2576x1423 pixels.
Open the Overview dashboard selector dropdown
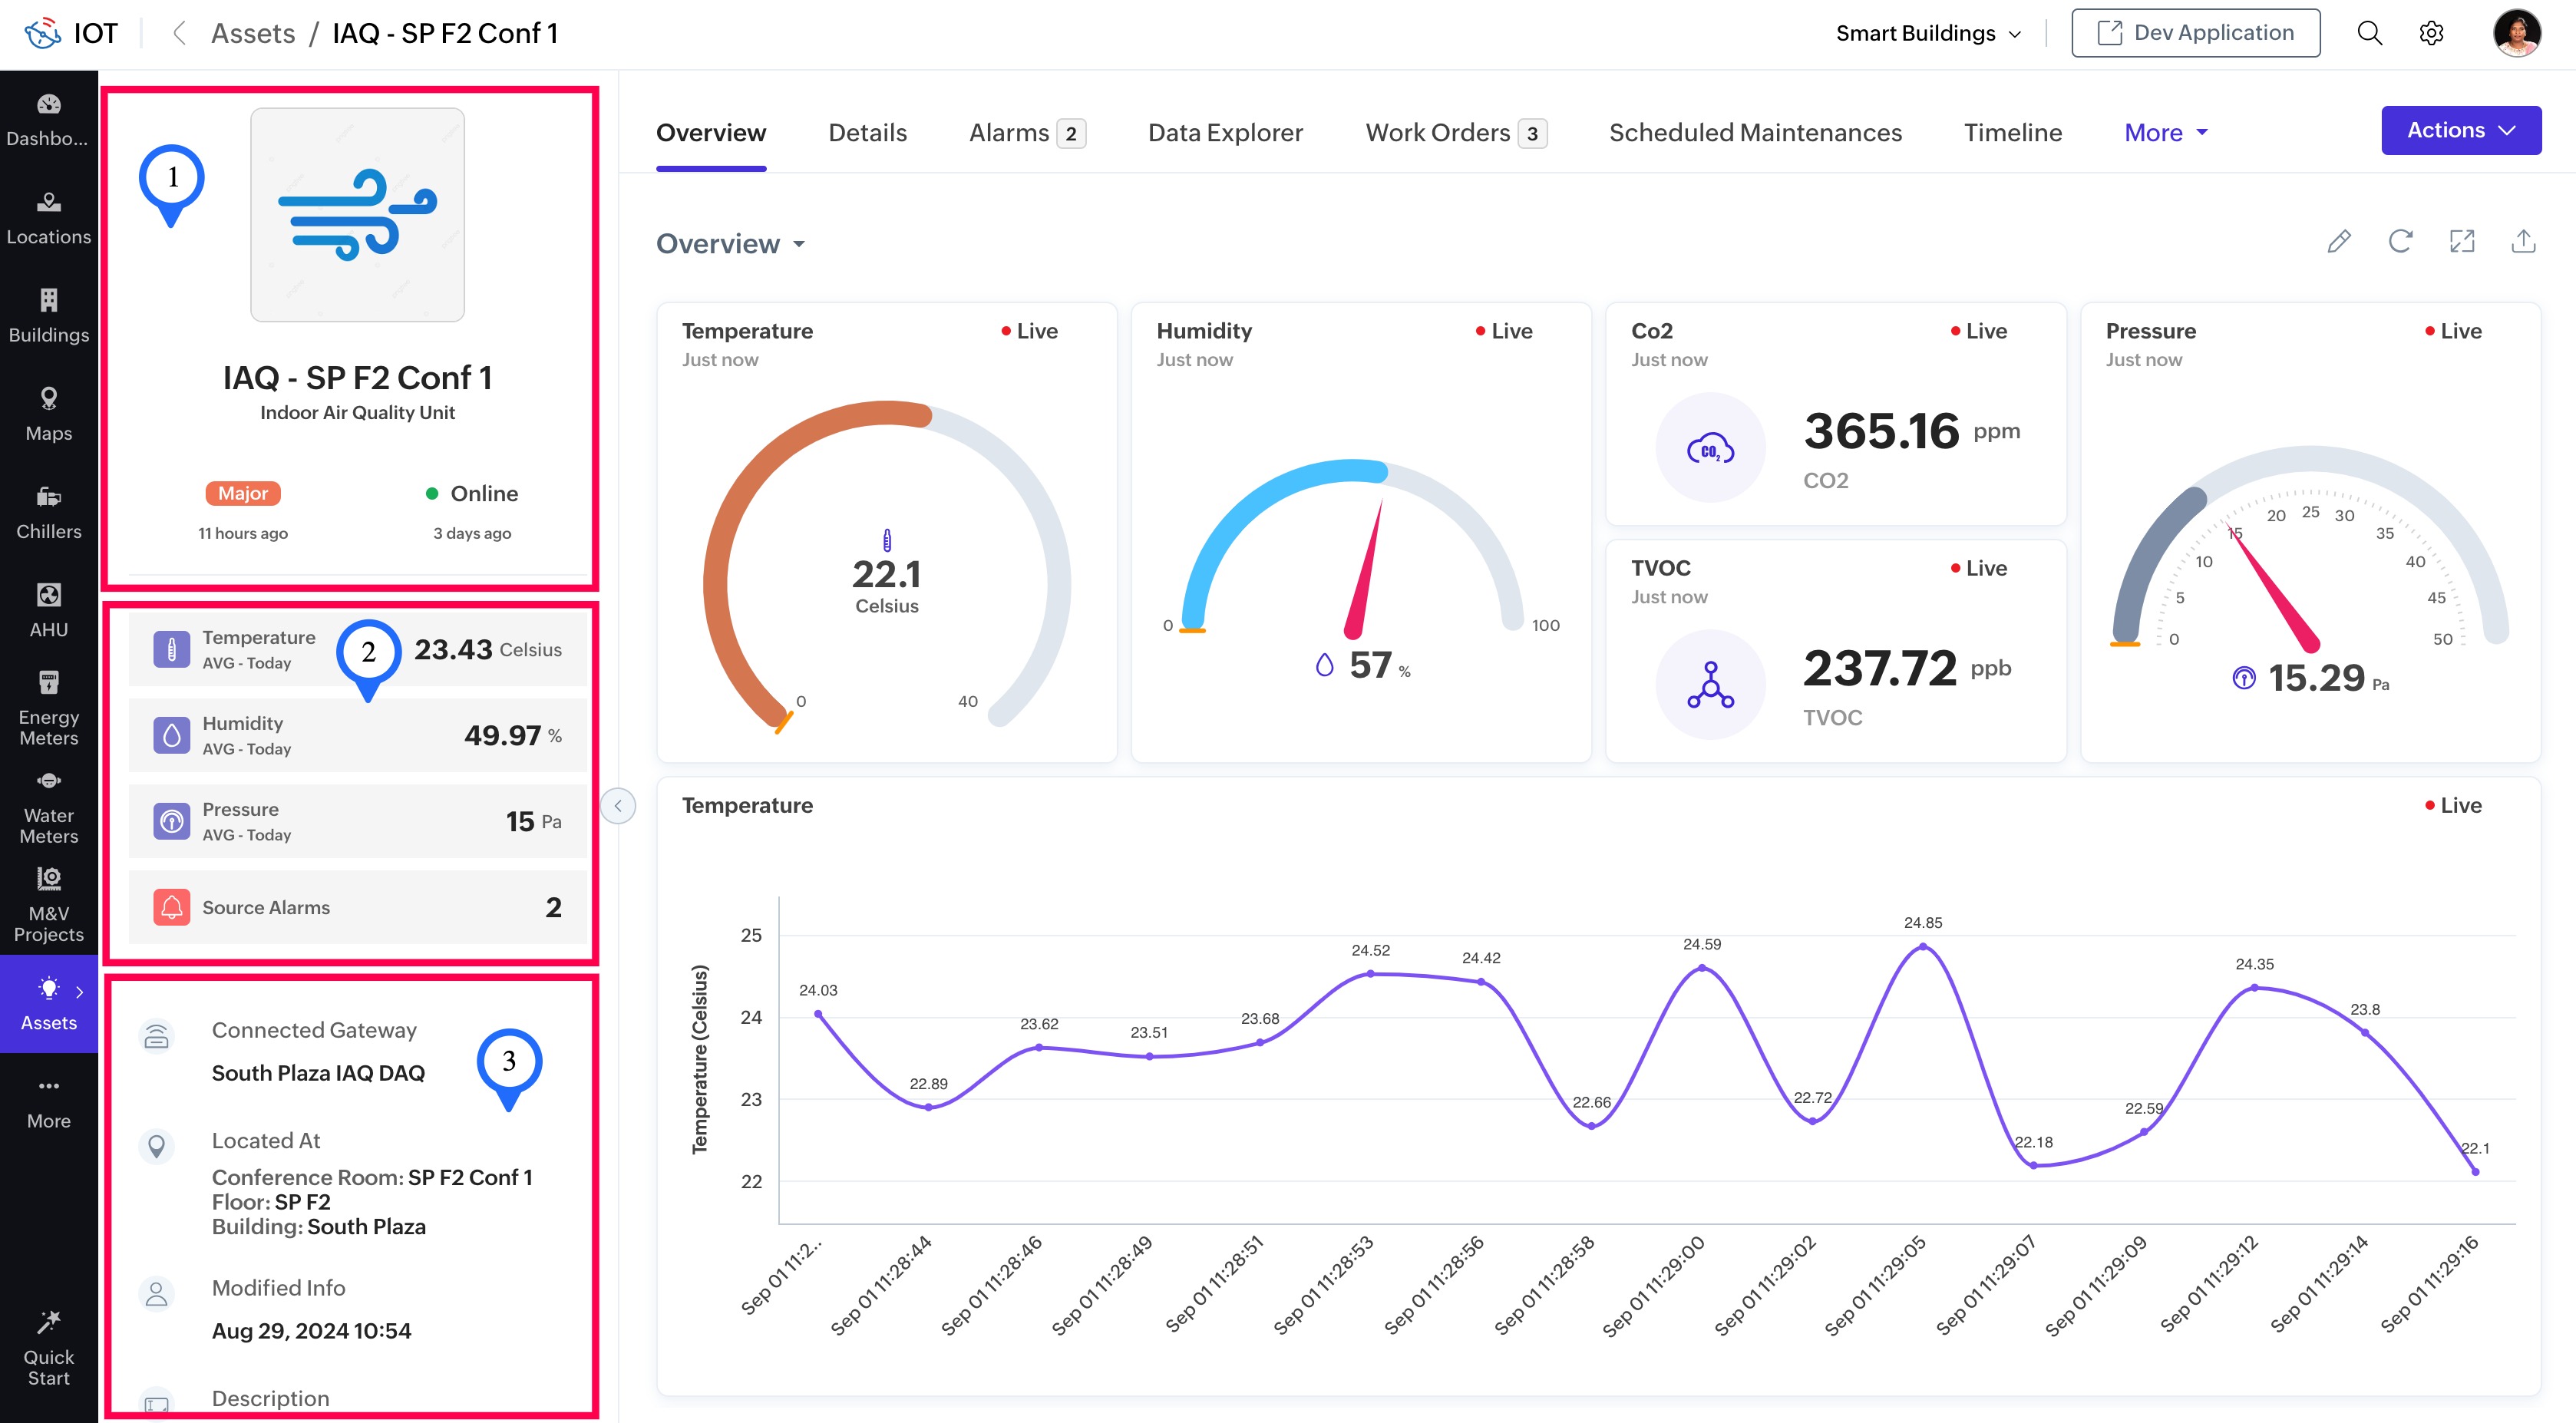coord(730,244)
